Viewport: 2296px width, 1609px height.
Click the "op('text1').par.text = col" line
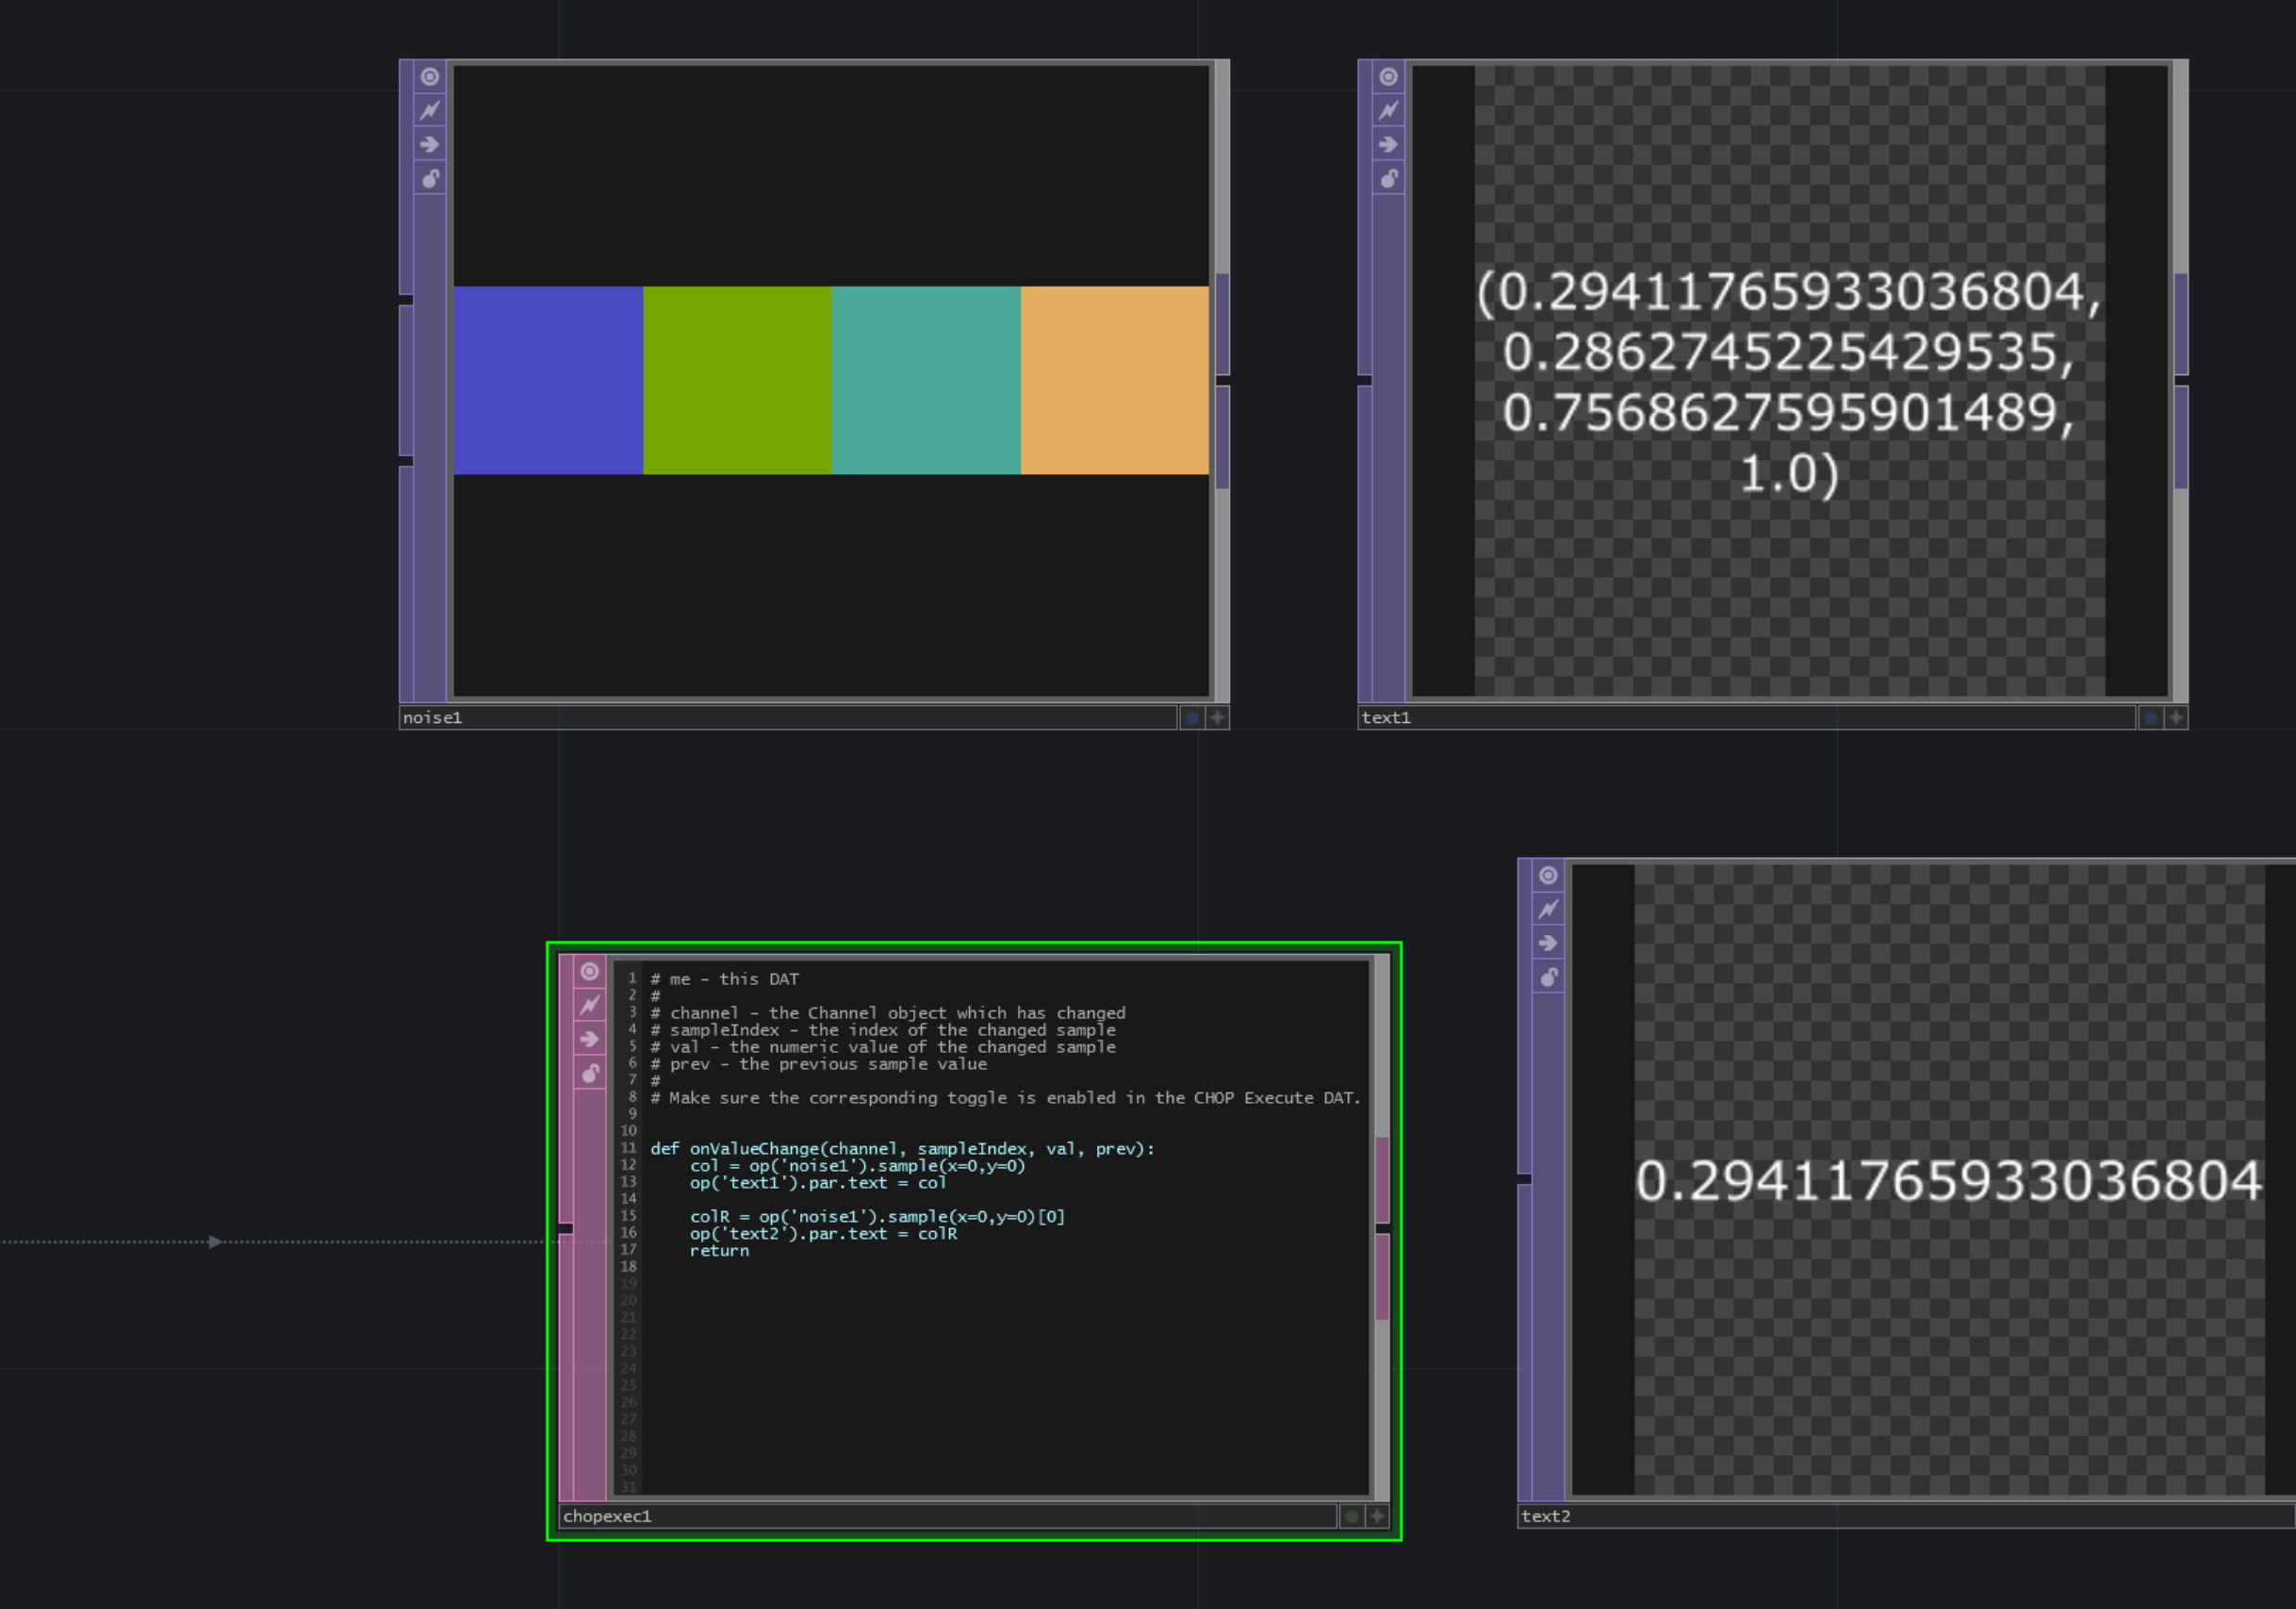click(x=817, y=1183)
